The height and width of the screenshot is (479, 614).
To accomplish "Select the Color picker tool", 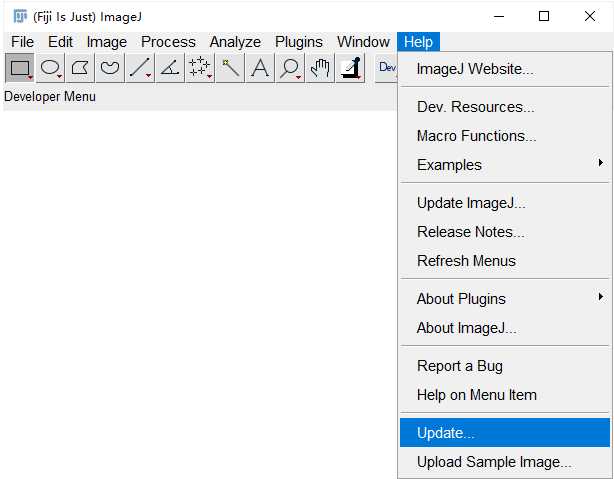I will coord(350,68).
